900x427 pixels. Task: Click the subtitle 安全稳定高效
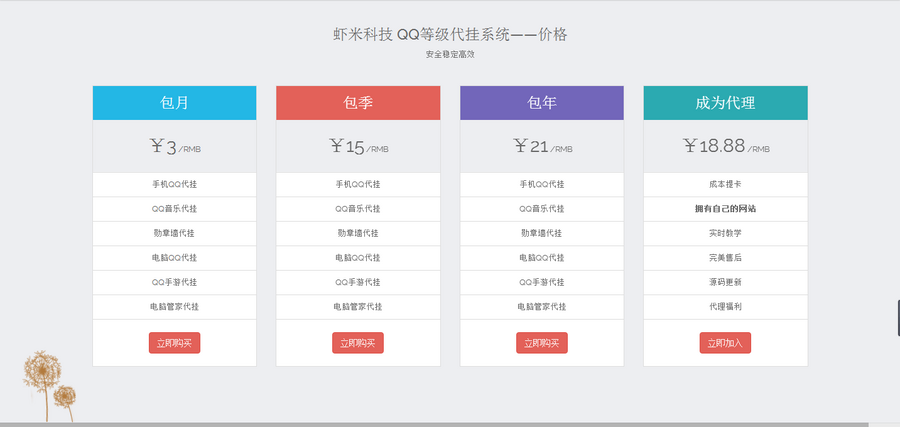point(450,55)
